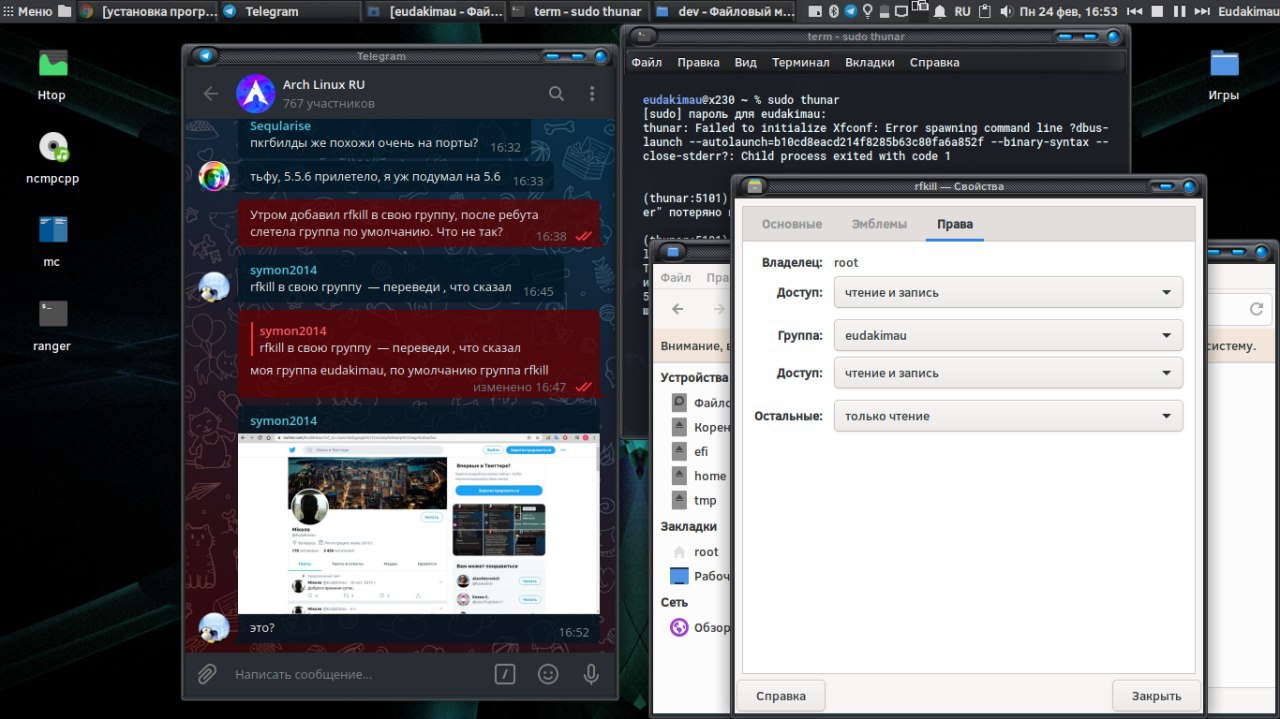Open the Игры folder on the desktop
The height and width of the screenshot is (719, 1280).
click(x=1224, y=75)
